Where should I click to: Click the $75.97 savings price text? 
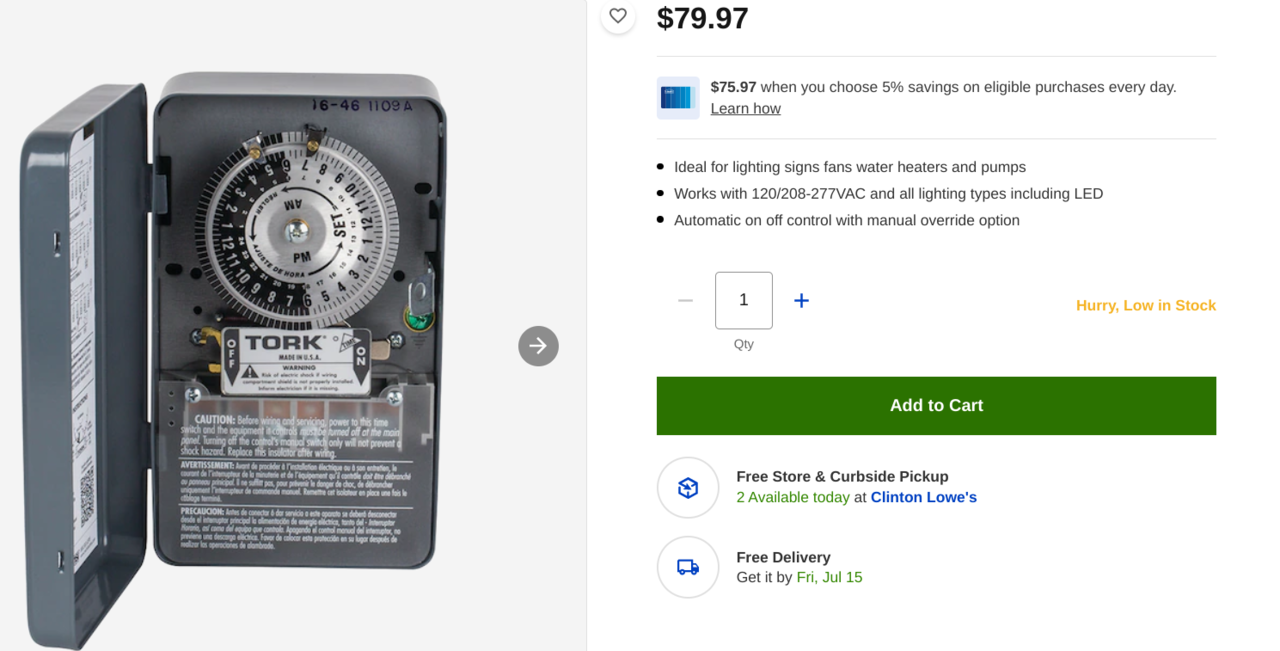733,87
